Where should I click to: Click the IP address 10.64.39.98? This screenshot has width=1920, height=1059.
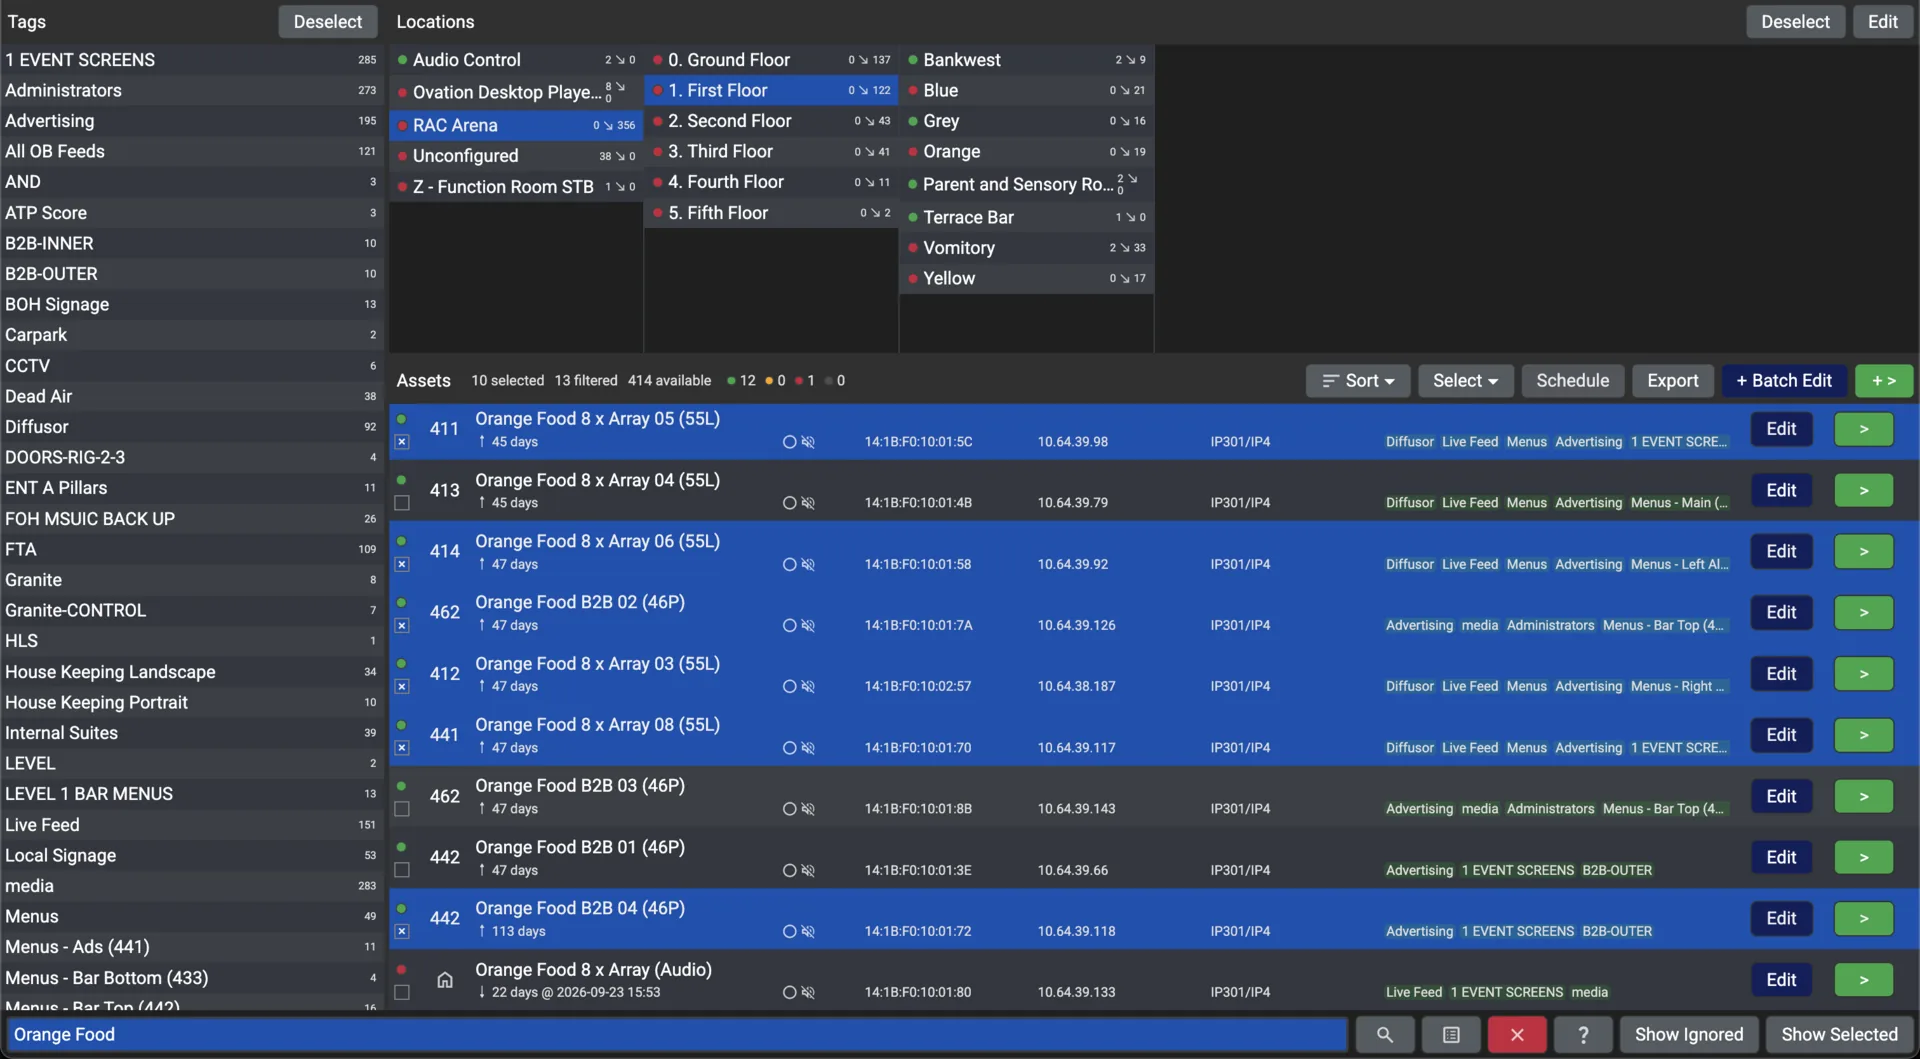coord(1072,442)
